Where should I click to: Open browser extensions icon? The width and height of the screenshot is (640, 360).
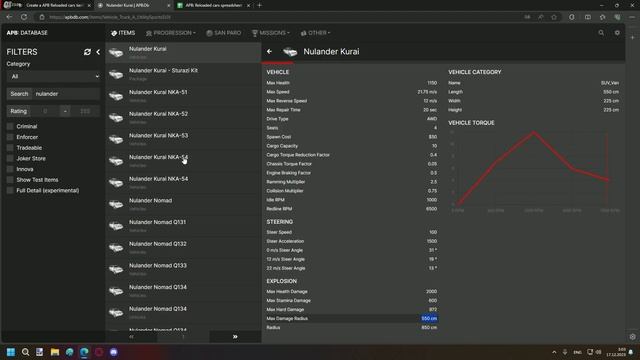[x=571, y=17]
